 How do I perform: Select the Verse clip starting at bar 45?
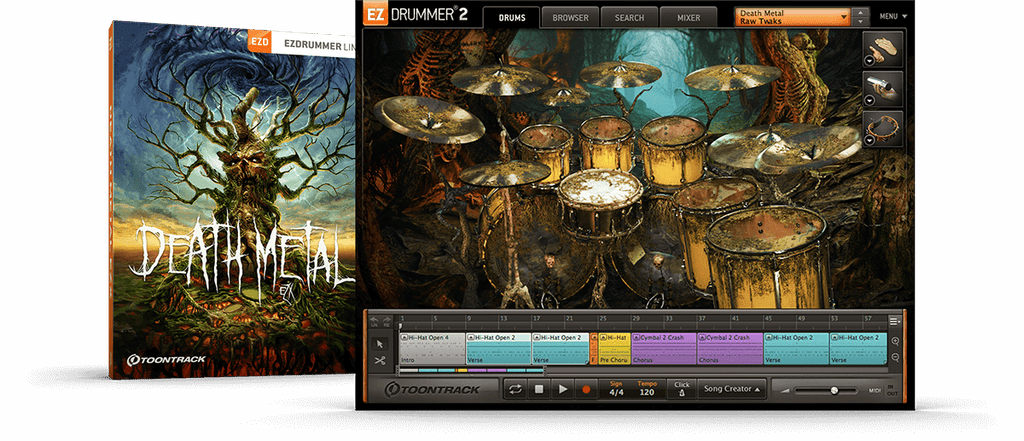coord(796,349)
